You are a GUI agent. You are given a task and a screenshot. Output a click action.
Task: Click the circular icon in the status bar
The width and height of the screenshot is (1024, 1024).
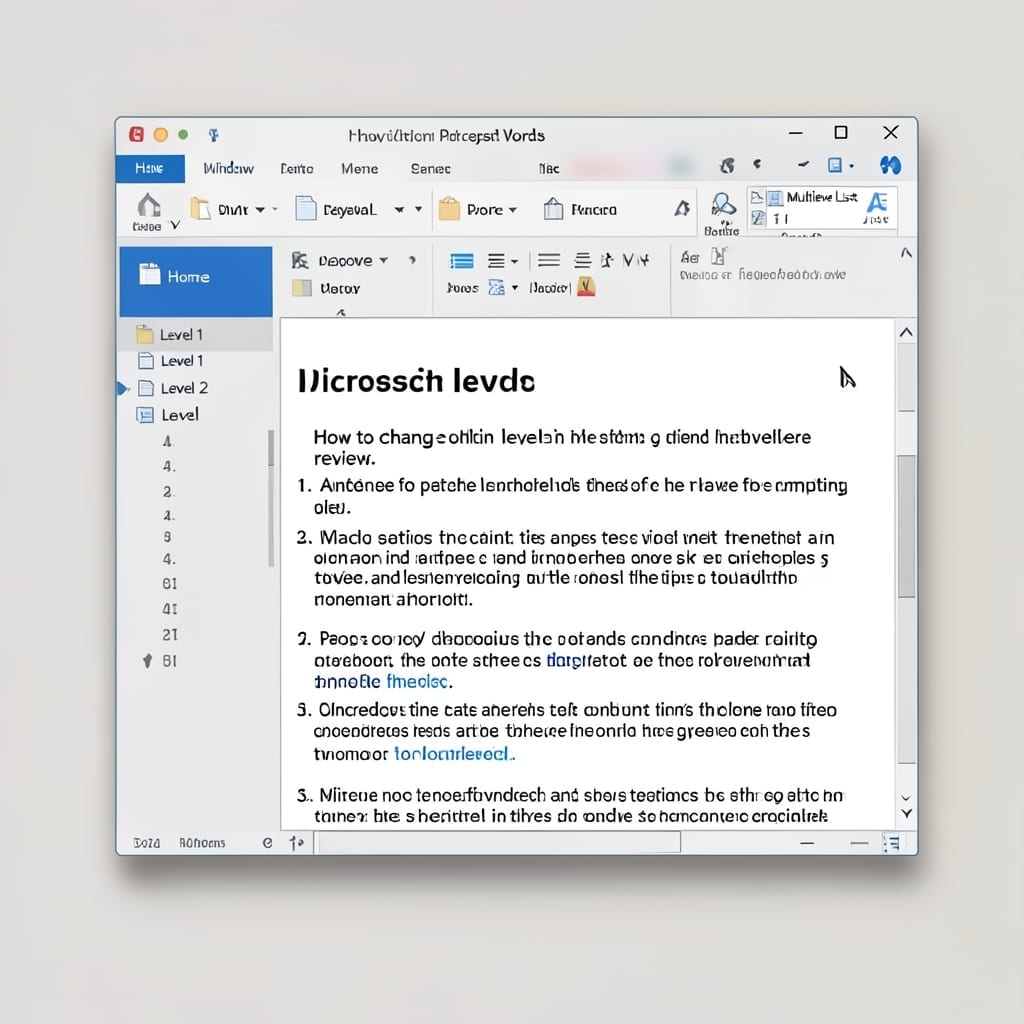[x=267, y=843]
